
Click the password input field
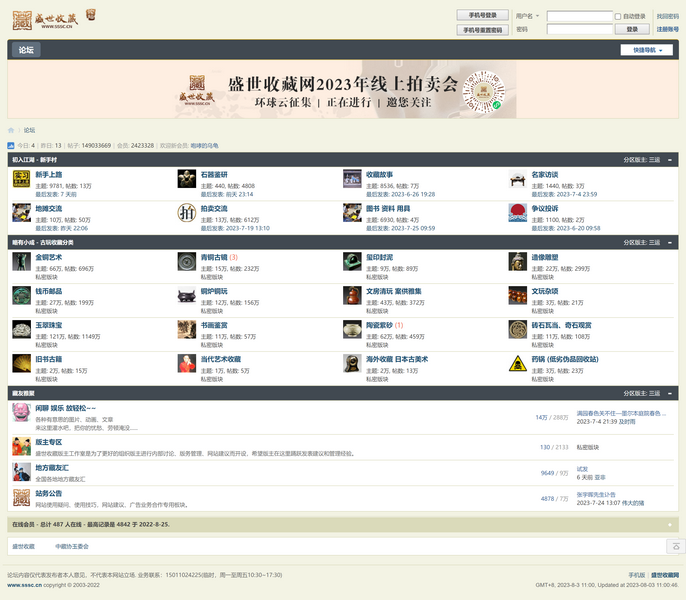(579, 29)
